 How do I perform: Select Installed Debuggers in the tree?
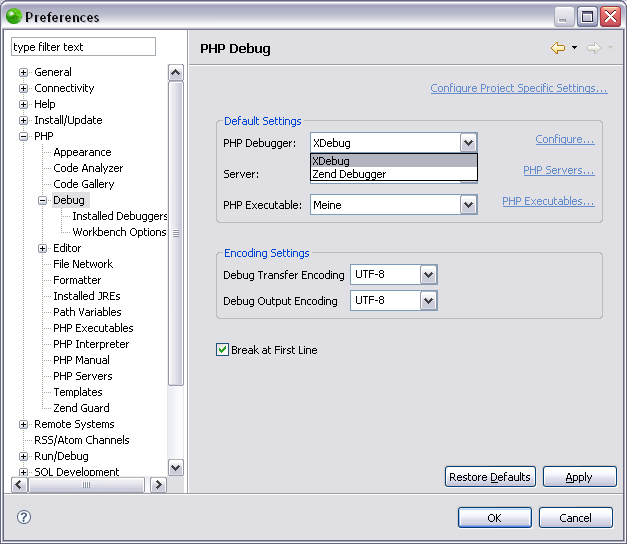[120, 216]
